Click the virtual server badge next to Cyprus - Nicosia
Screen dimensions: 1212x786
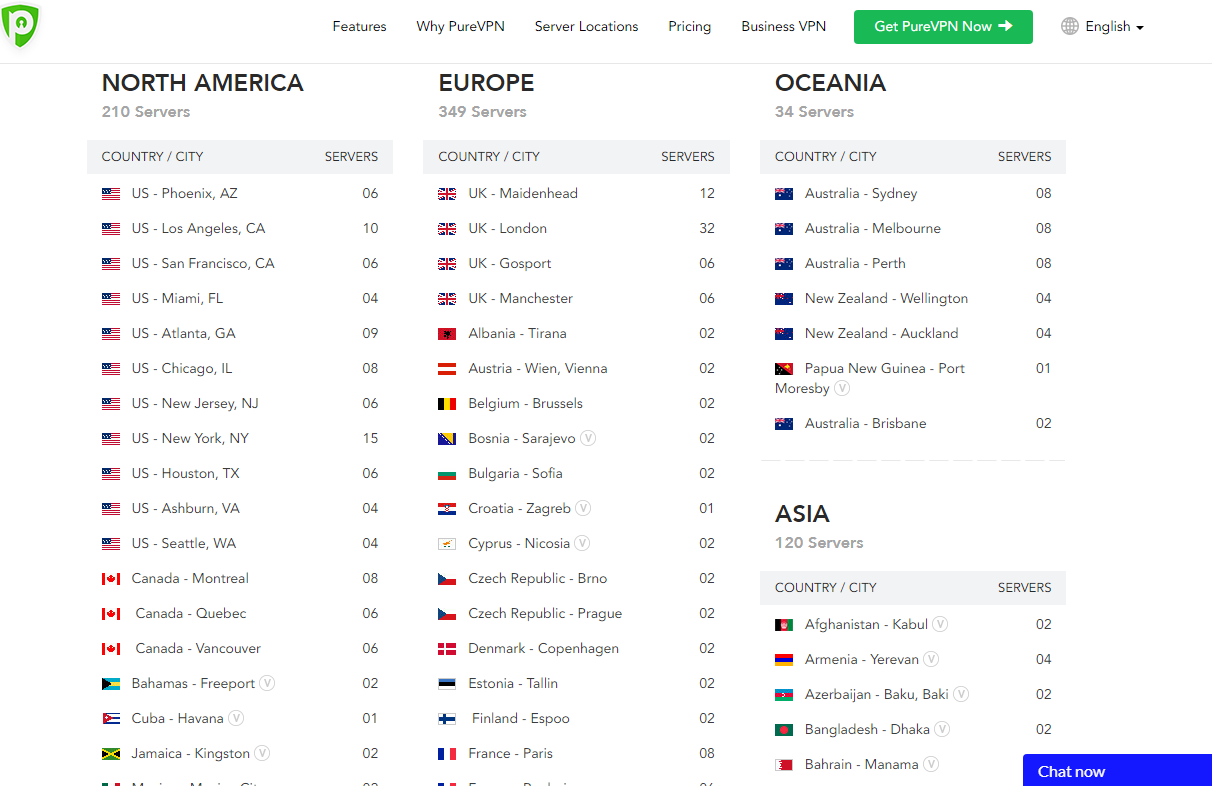pos(582,543)
